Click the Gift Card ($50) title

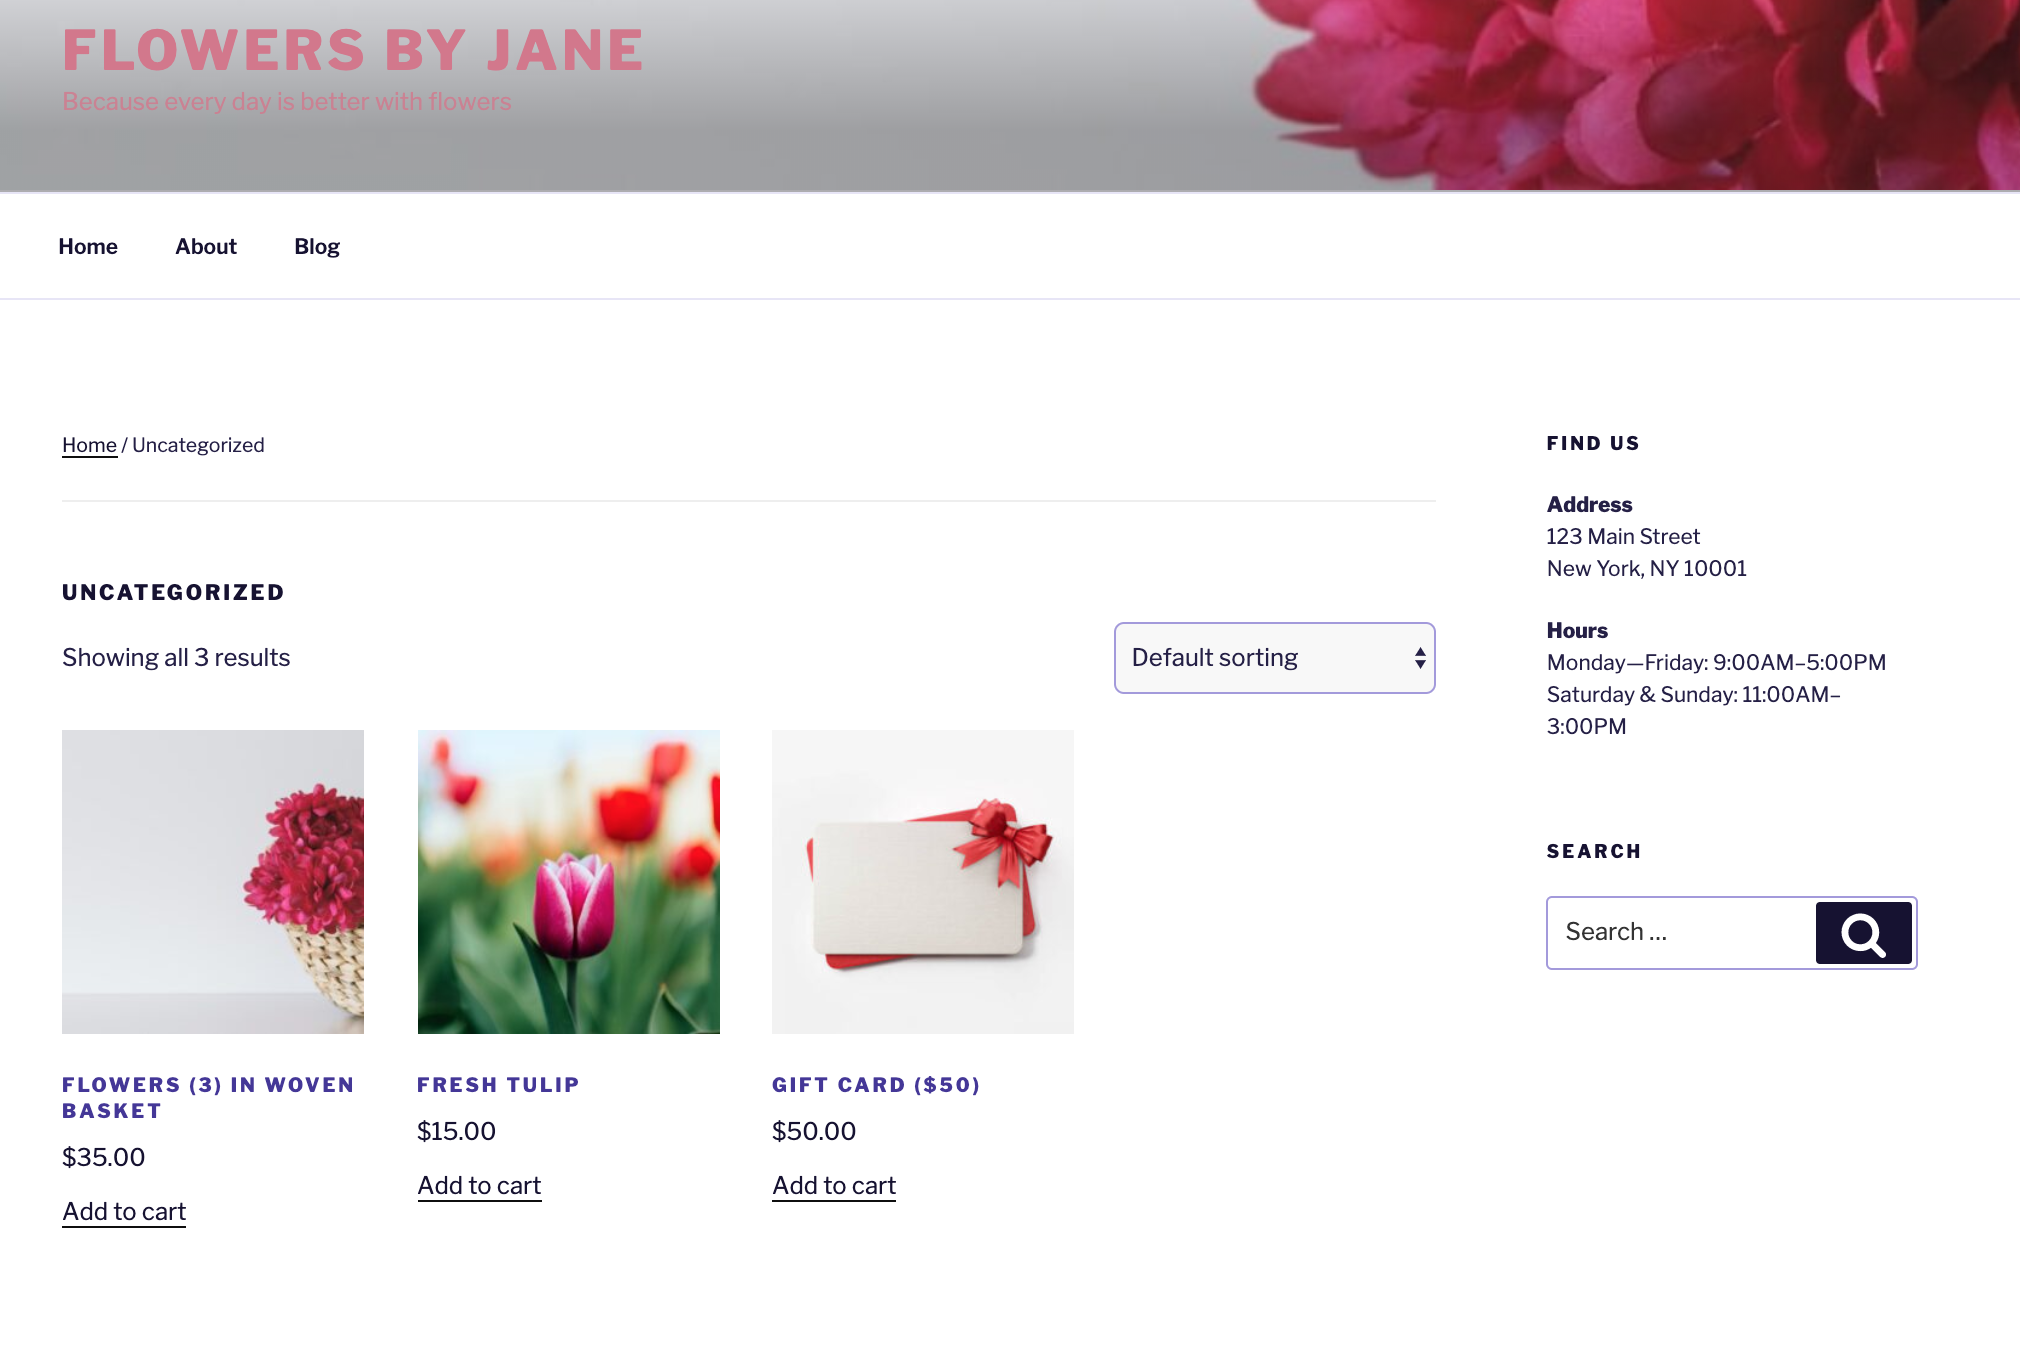[x=876, y=1085]
